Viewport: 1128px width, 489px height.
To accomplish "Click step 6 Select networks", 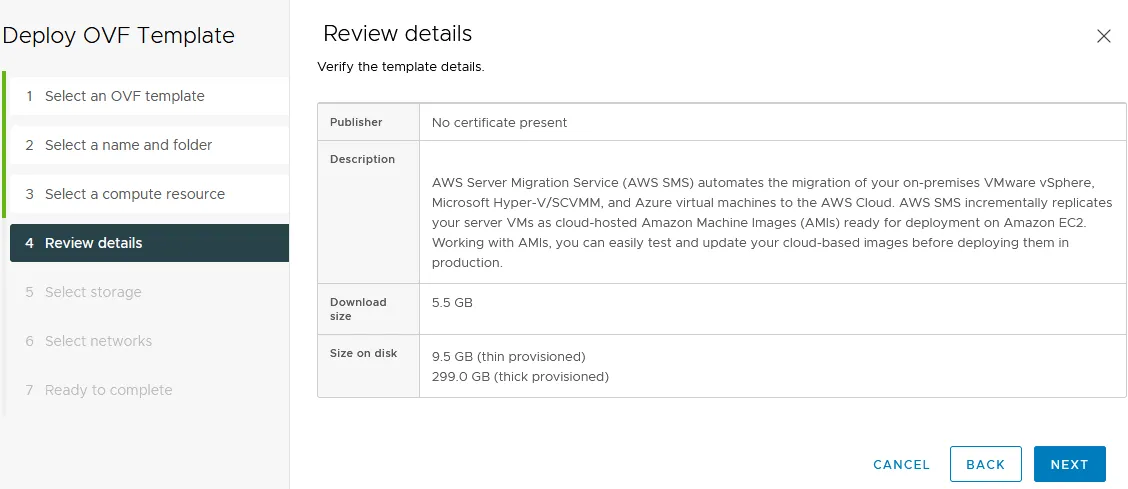I will (x=98, y=341).
